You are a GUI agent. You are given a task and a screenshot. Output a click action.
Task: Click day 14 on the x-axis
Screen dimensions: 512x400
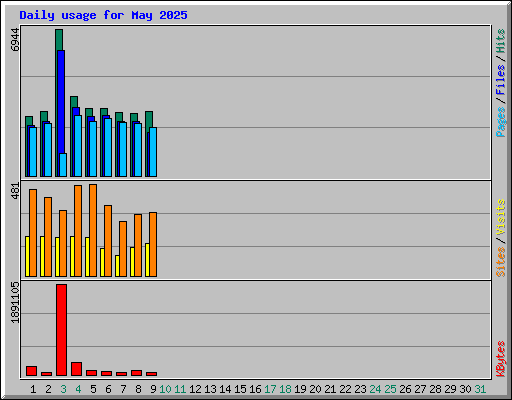(225, 389)
